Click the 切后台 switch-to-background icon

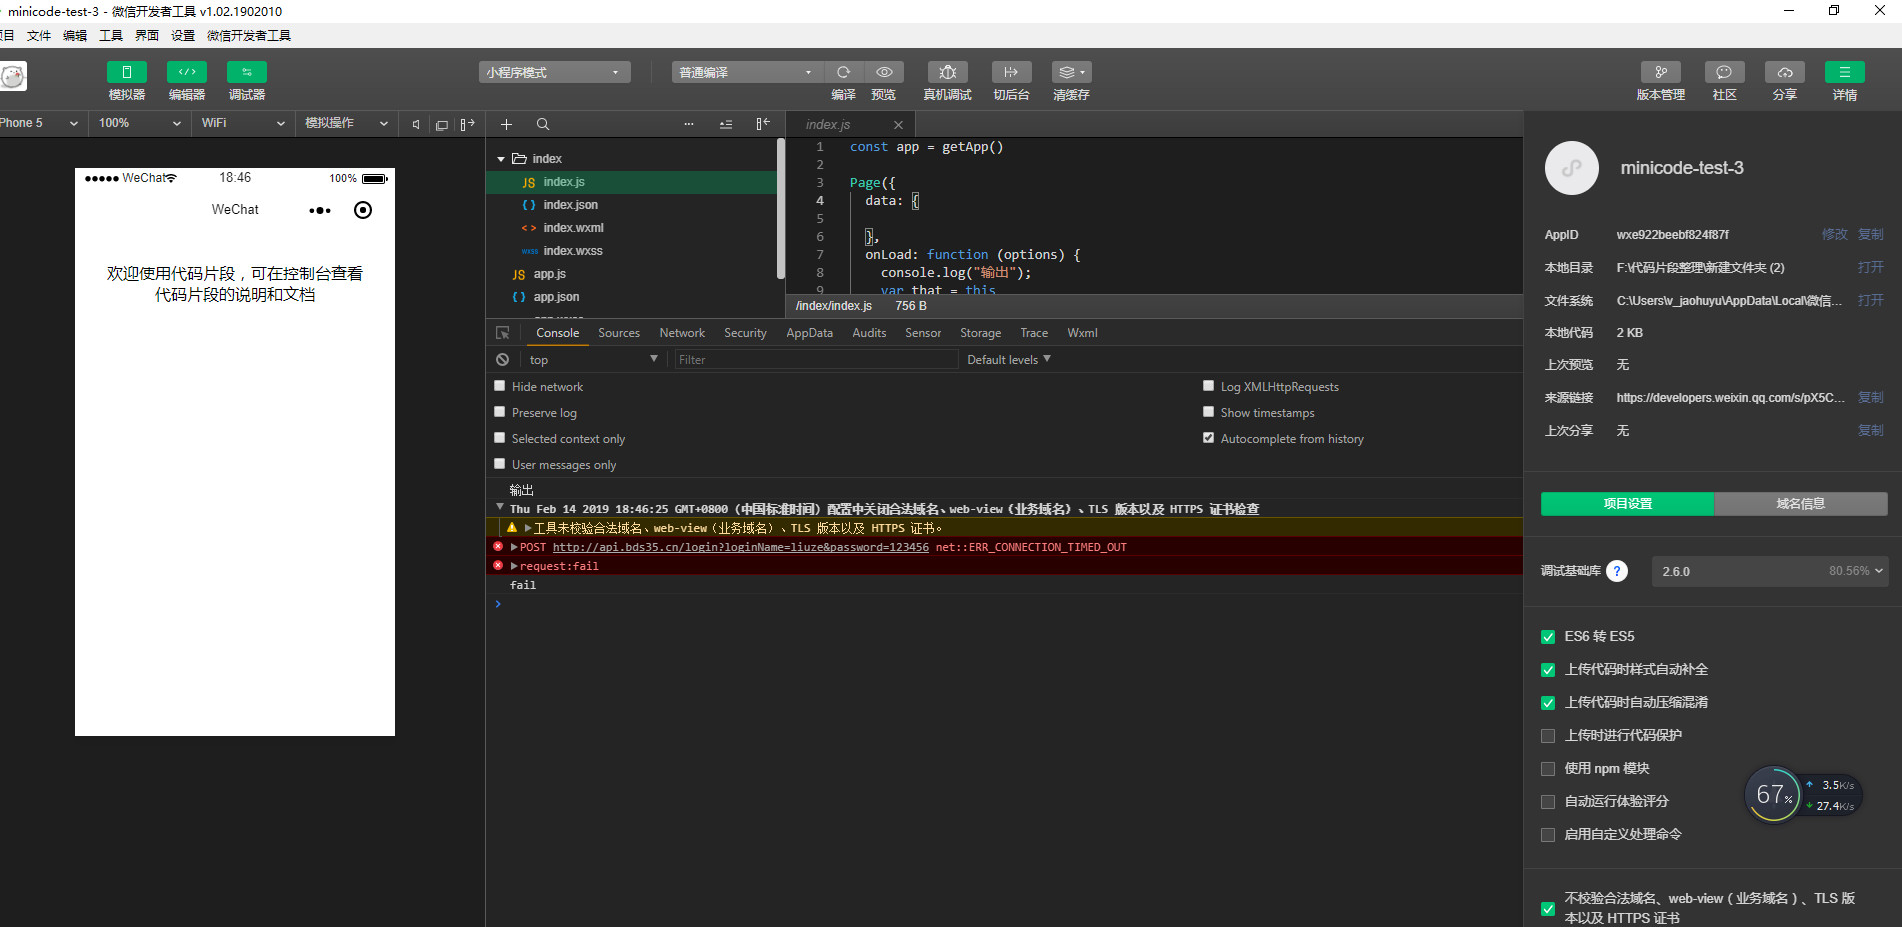tap(1012, 72)
